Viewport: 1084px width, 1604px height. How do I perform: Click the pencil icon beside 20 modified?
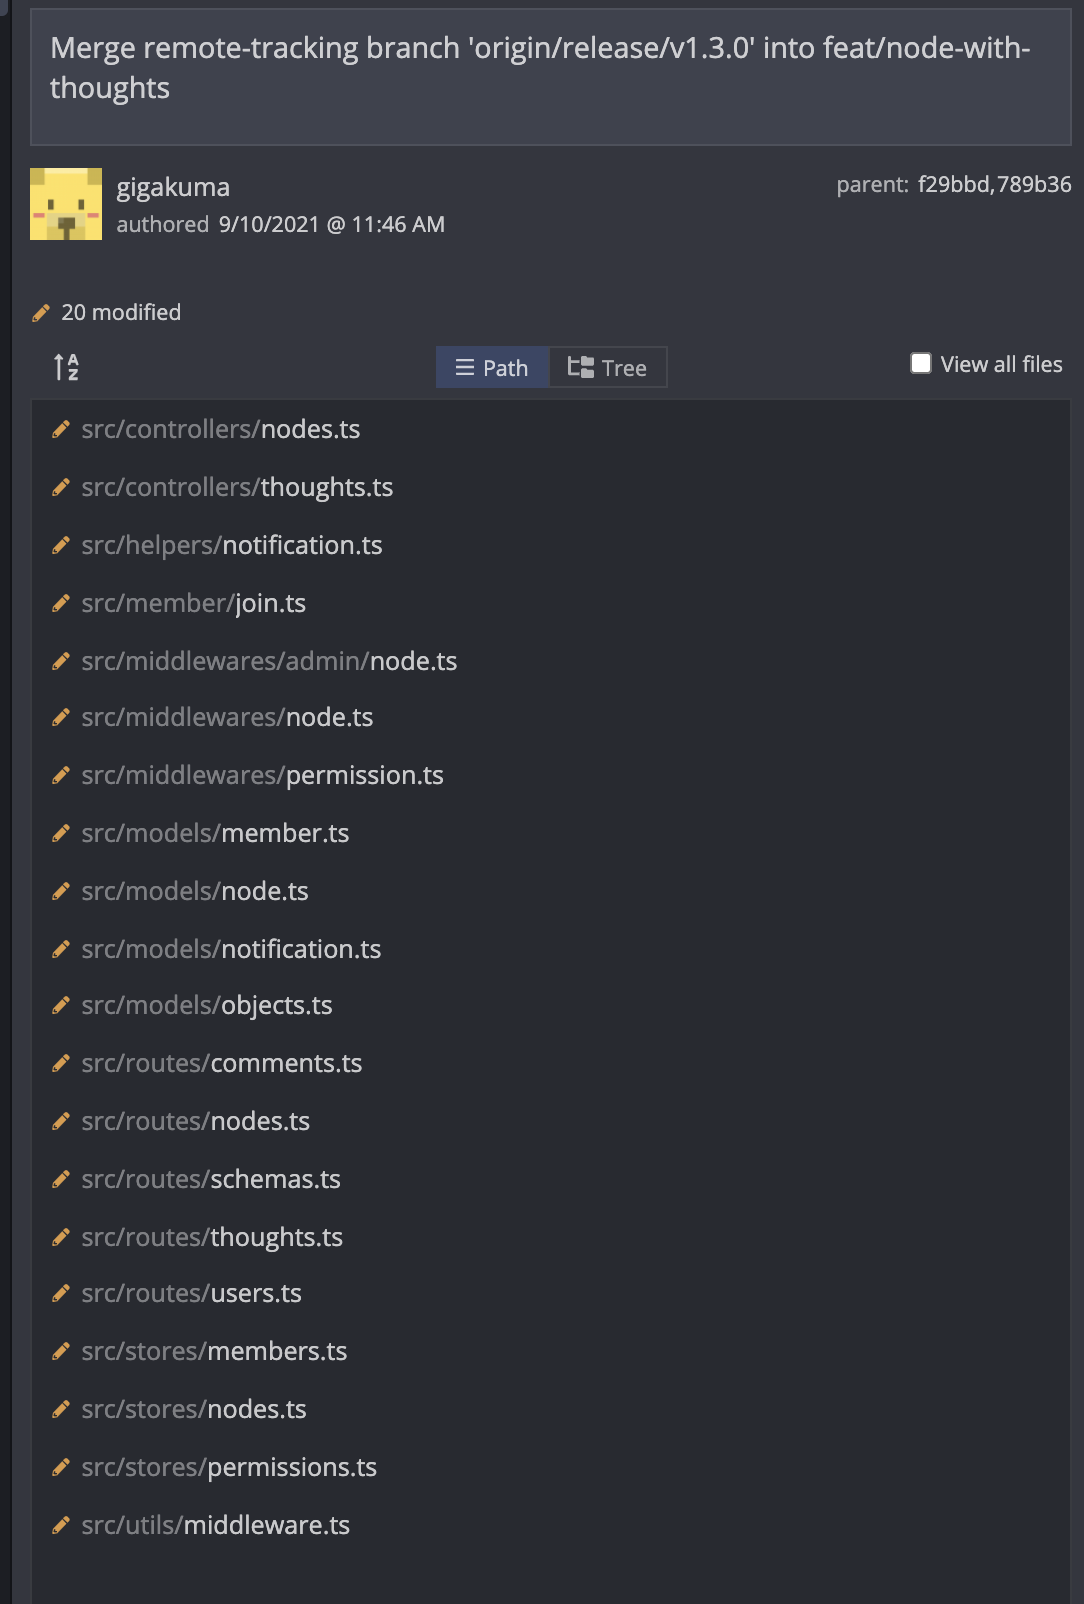(41, 313)
